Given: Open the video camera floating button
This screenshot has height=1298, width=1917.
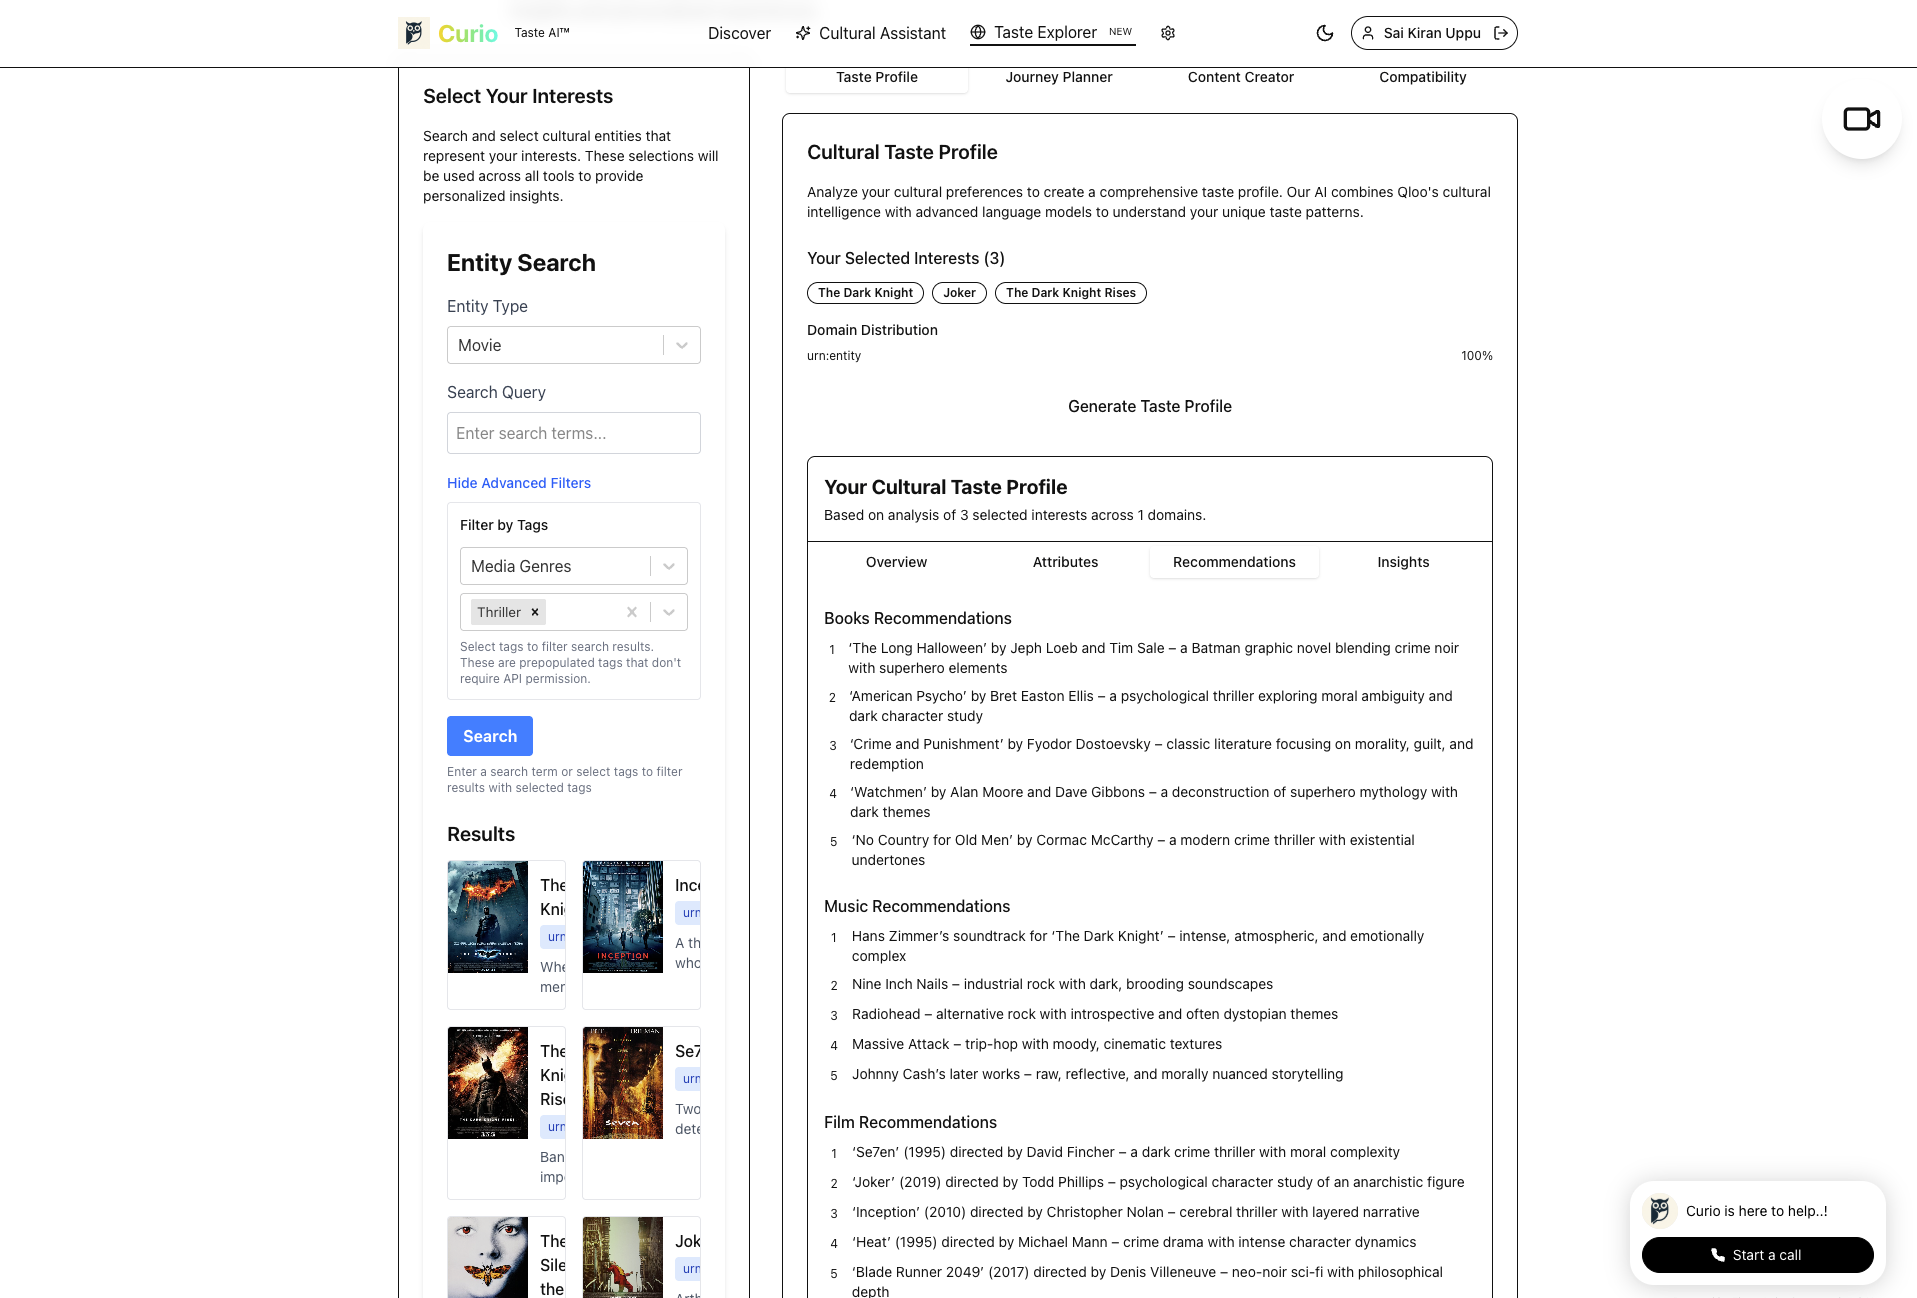Looking at the screenshot, I should (x=1861, y=119).
